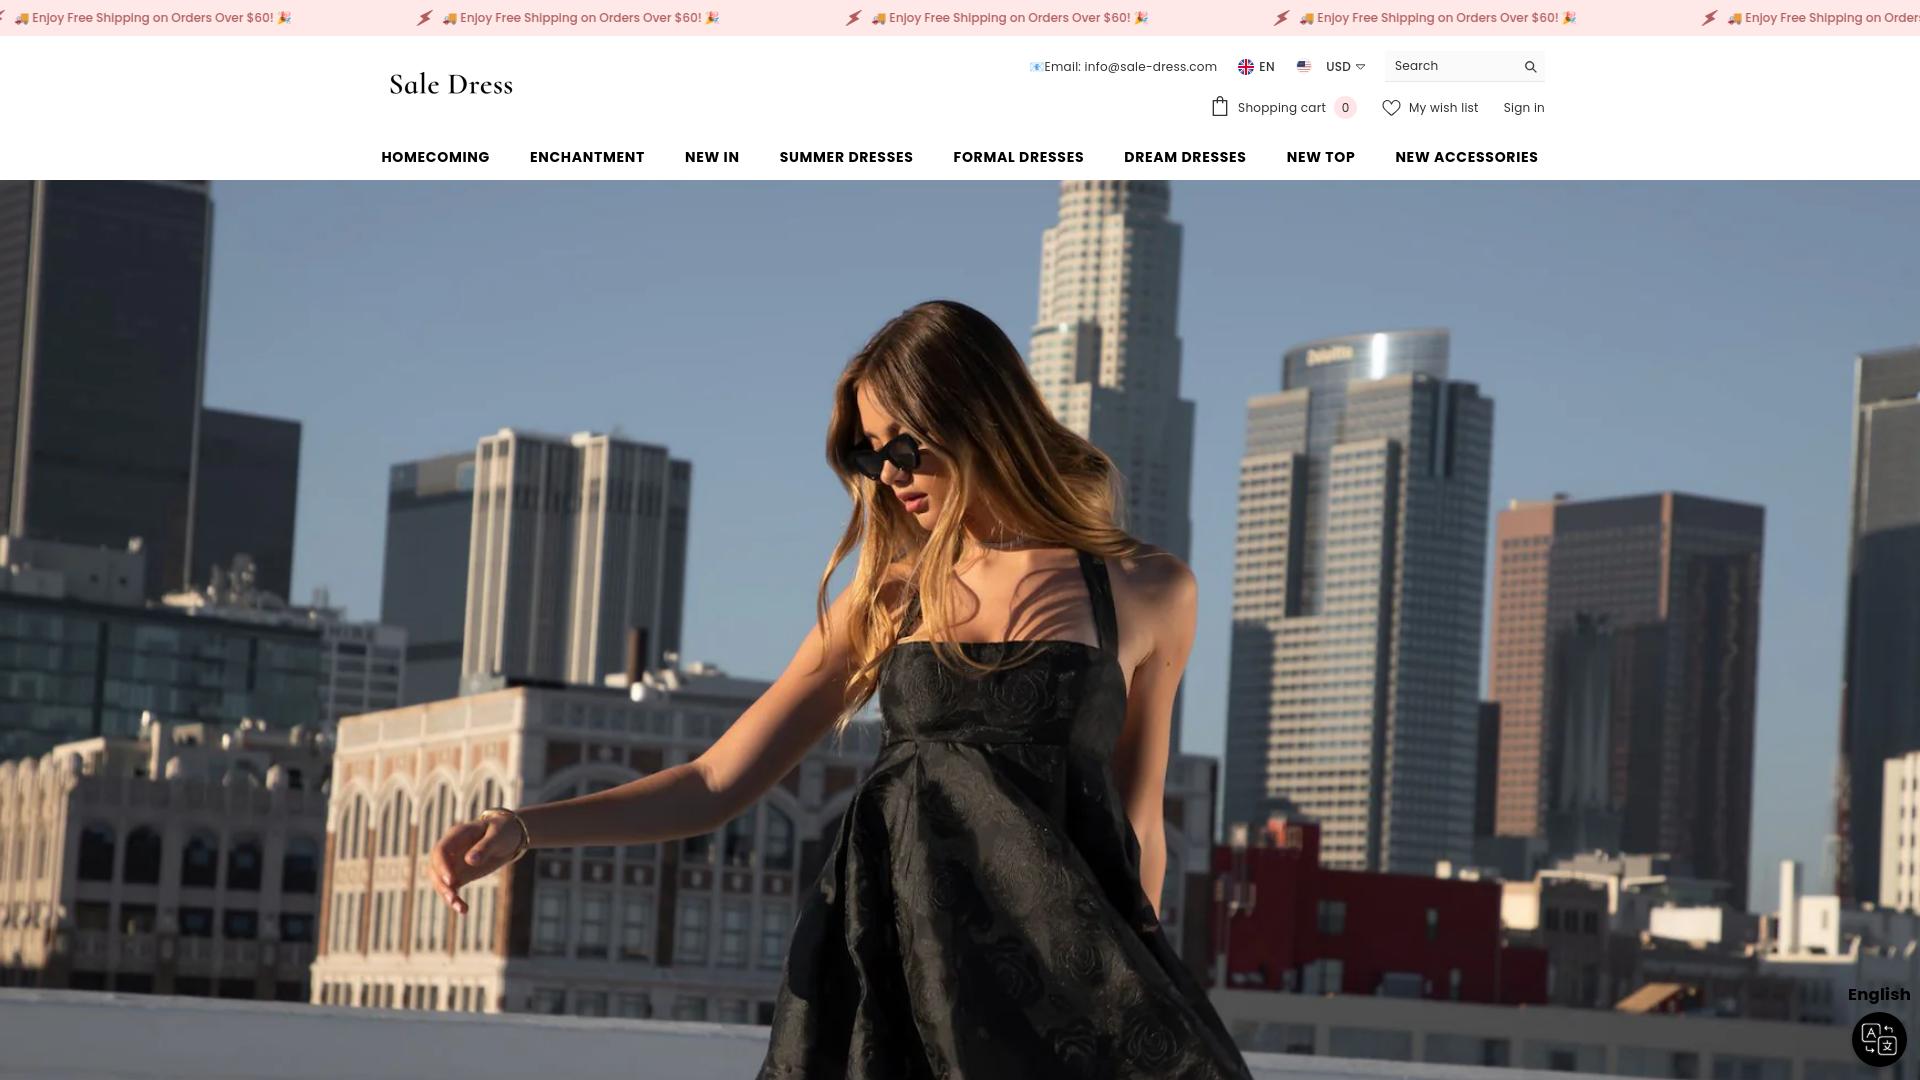Expand the USD currency dropdown

pos(1346,67)
